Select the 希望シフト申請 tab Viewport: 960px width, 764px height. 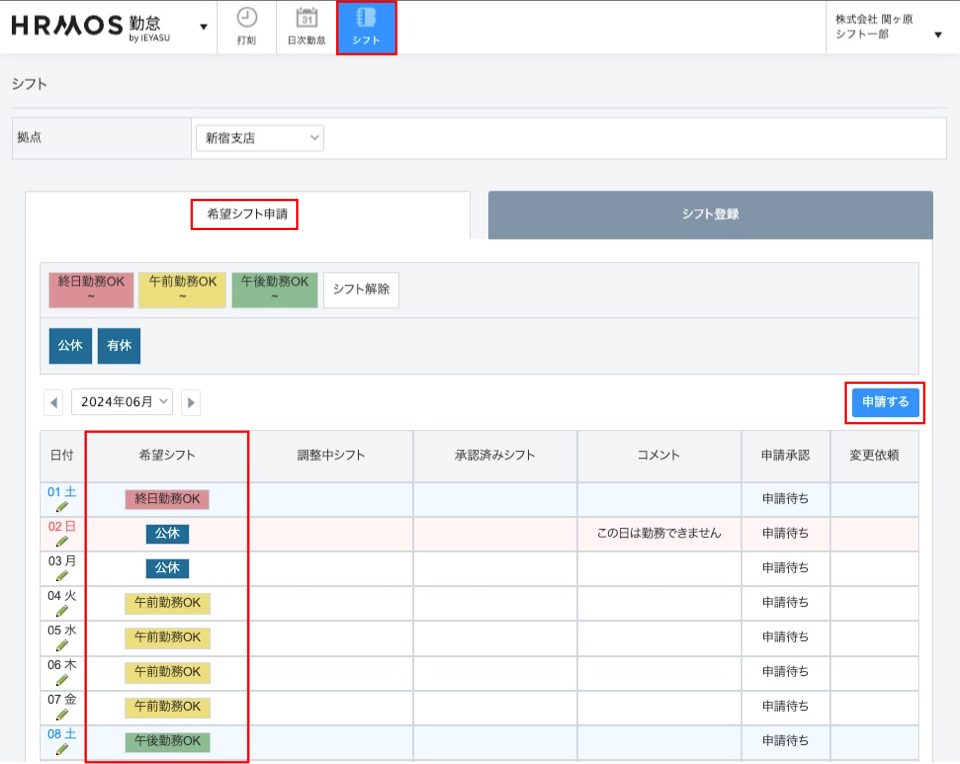[244, 214]
